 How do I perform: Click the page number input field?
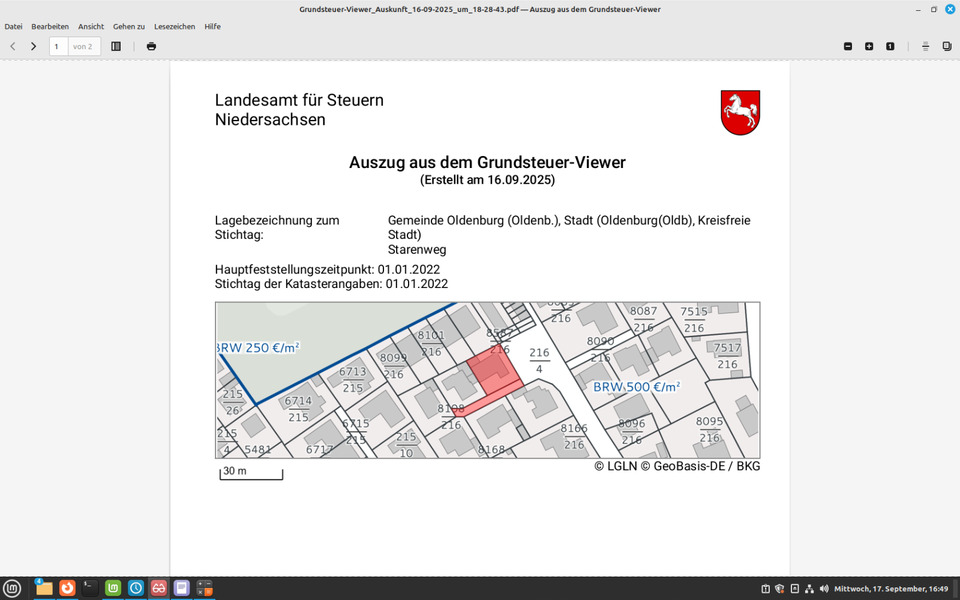coord(58,46)
